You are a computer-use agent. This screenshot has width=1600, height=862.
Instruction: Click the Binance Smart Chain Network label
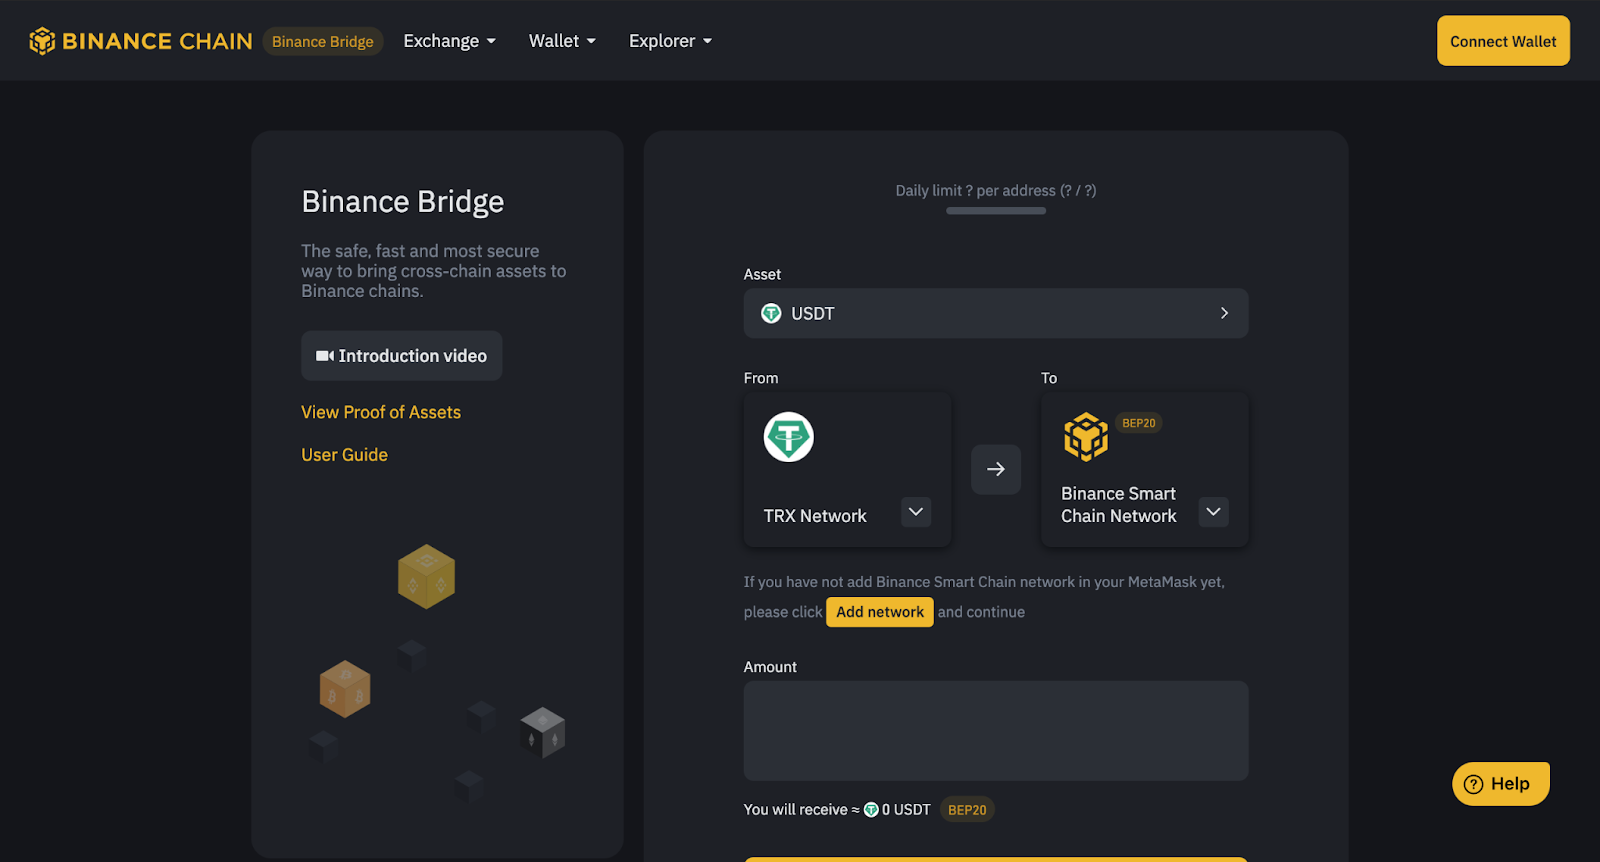[1119, 505]
